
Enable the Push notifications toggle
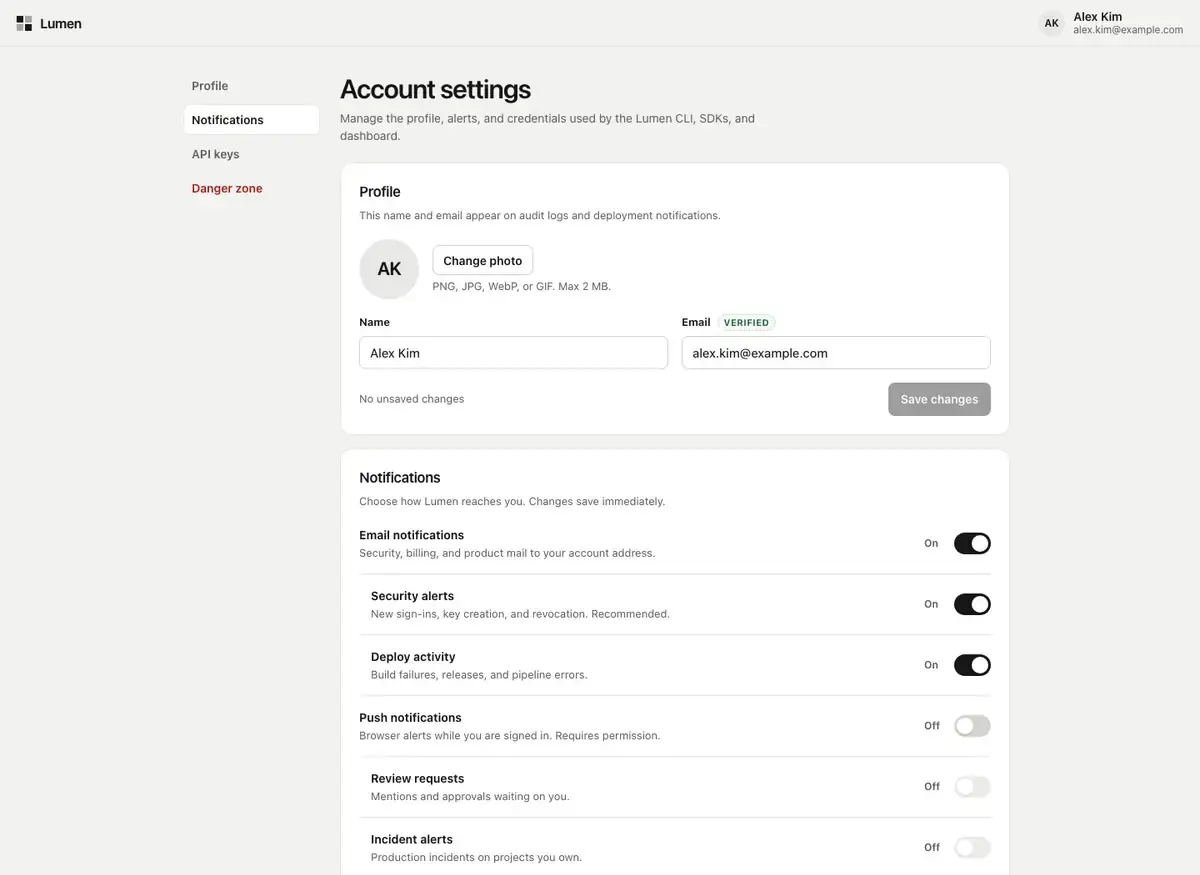point(972,726)
